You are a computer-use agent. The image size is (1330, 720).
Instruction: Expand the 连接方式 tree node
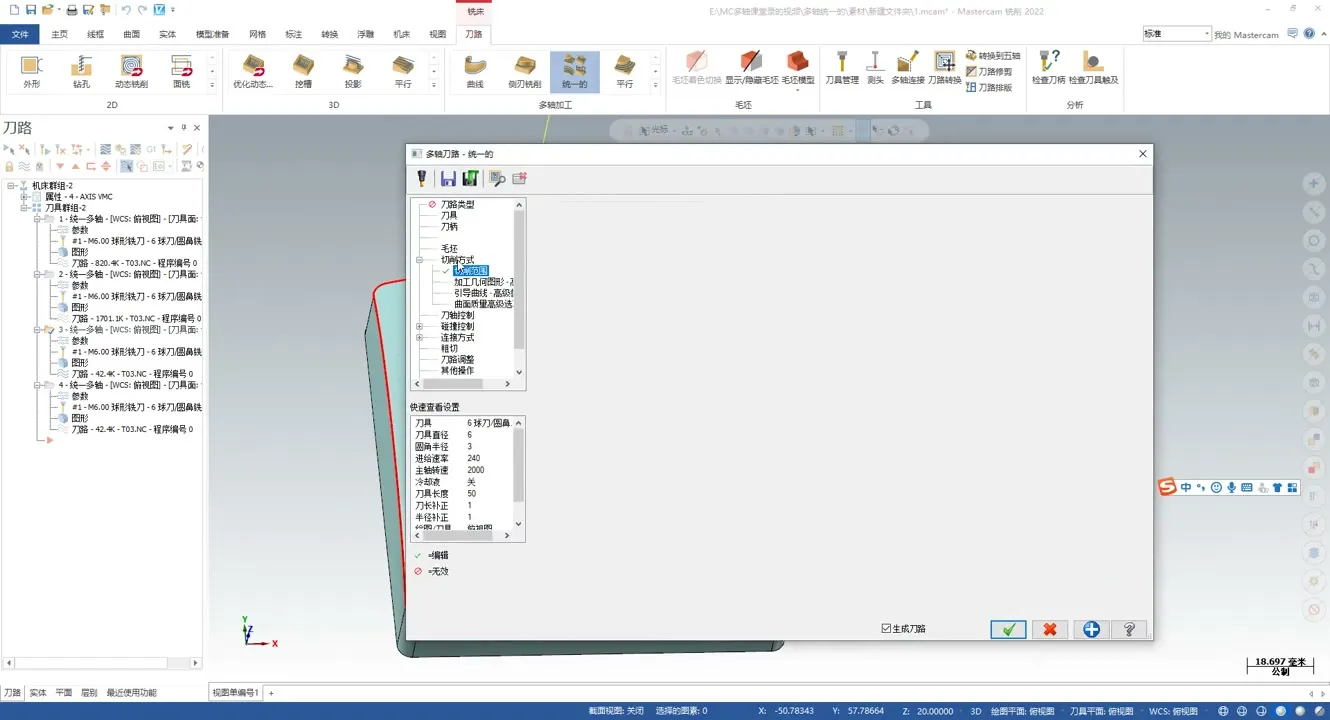420,338
